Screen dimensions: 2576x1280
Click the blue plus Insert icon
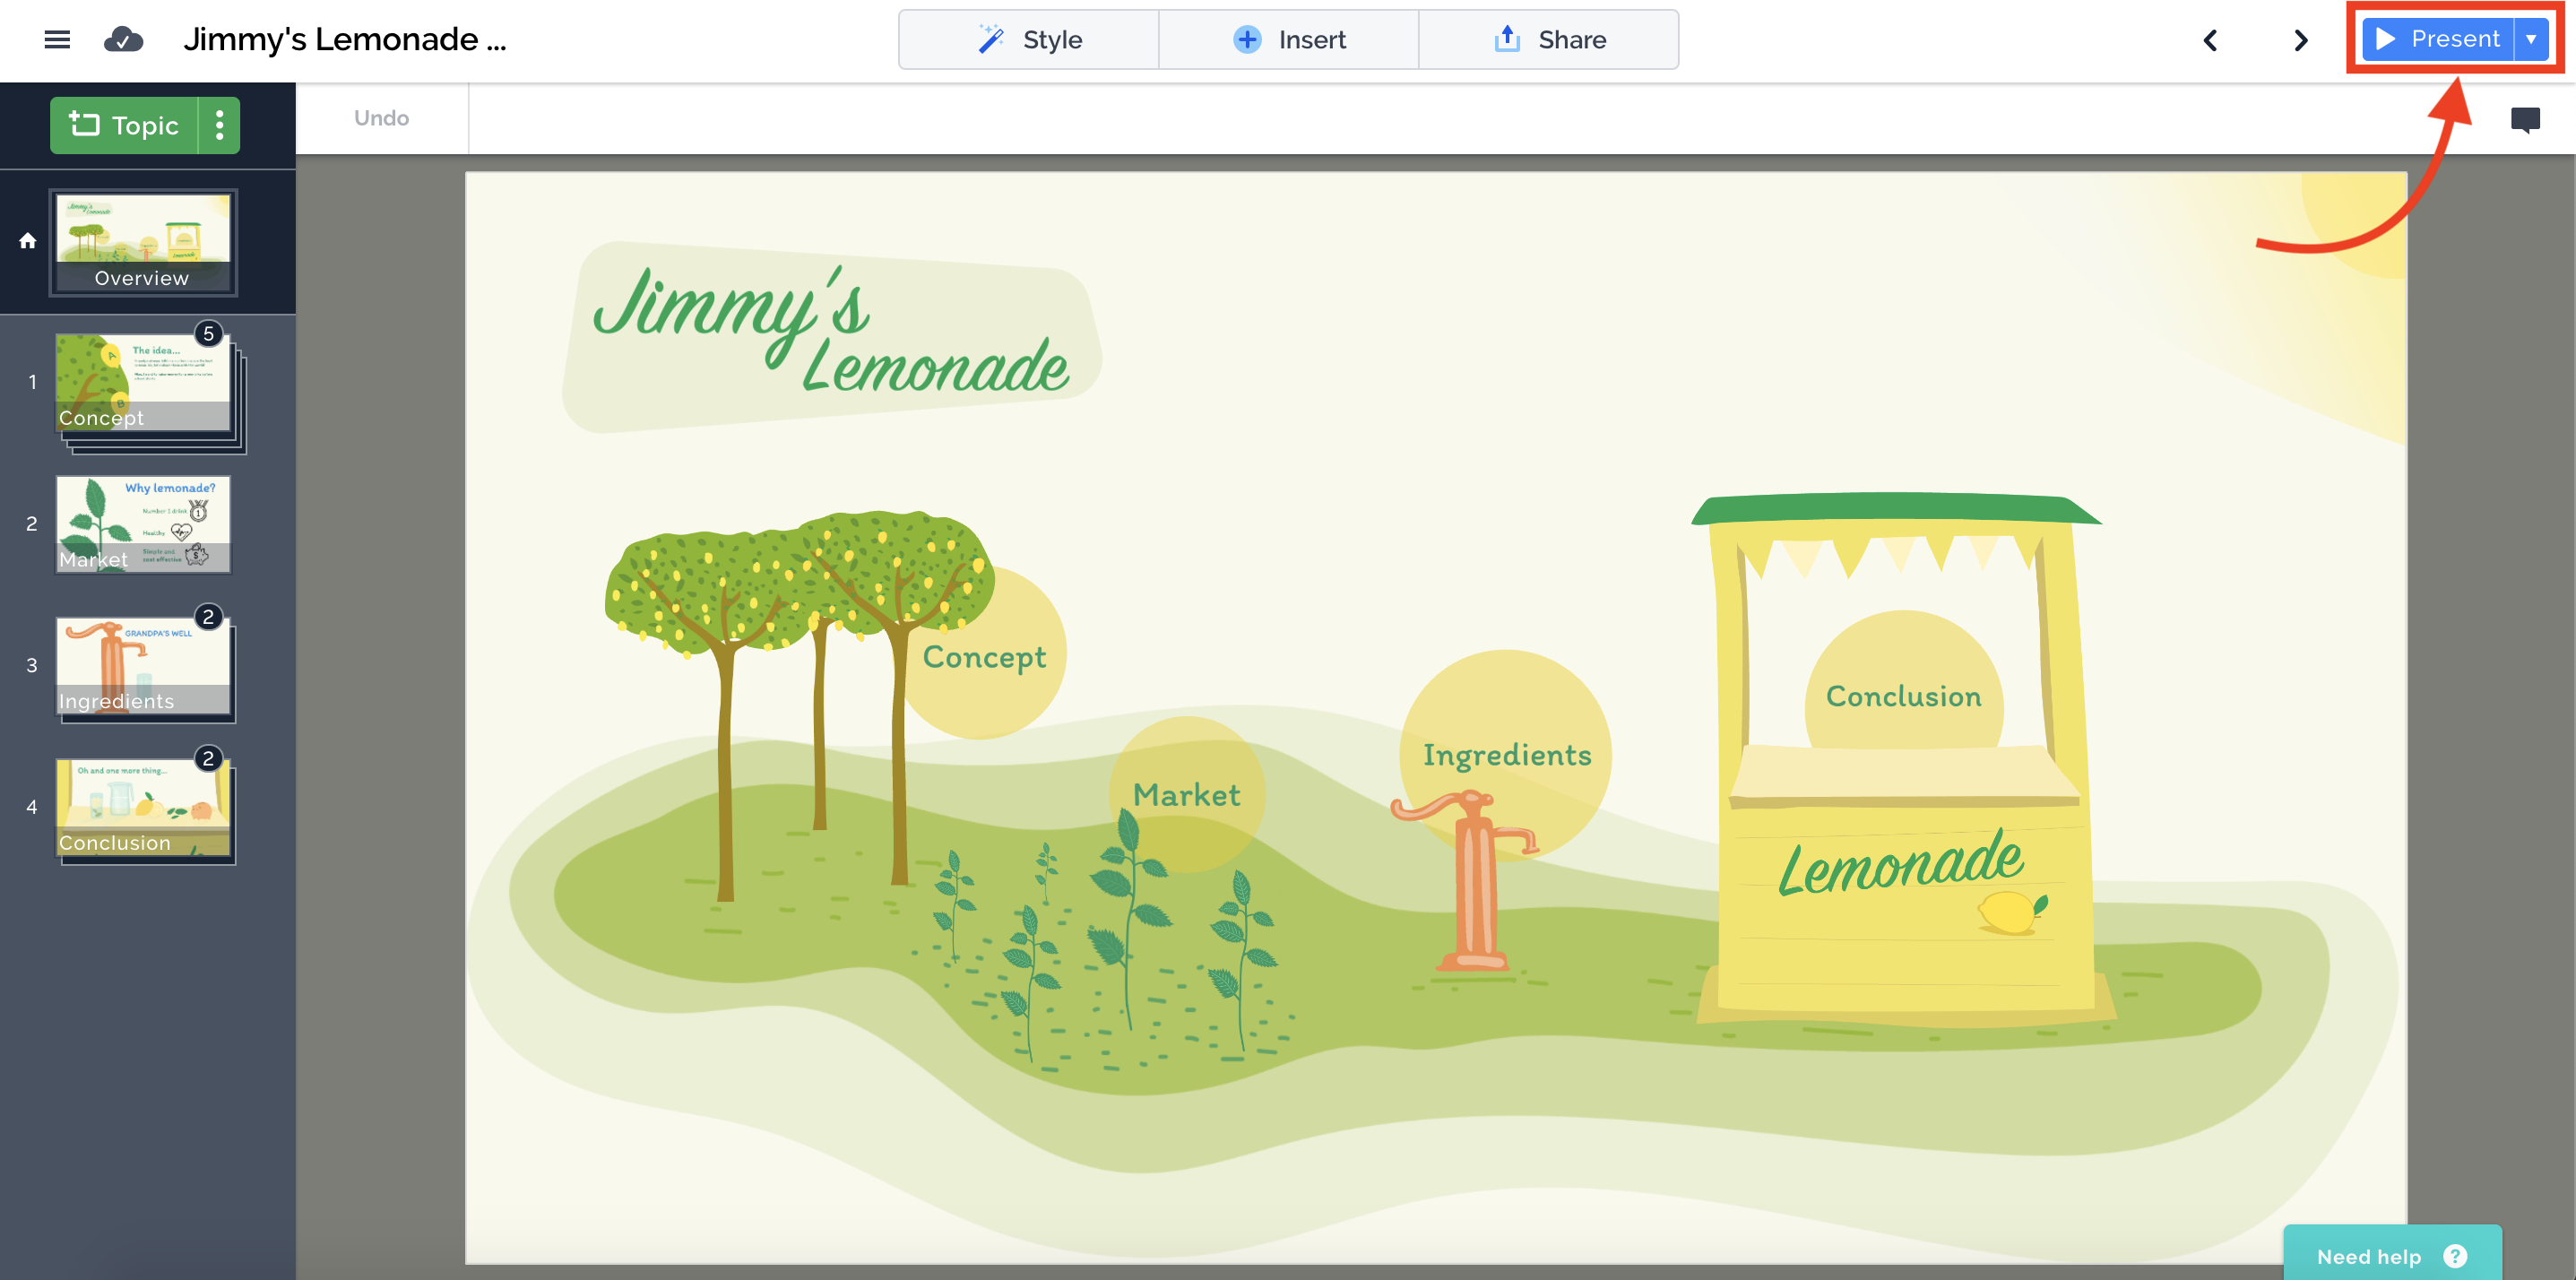coord(1247,39)
